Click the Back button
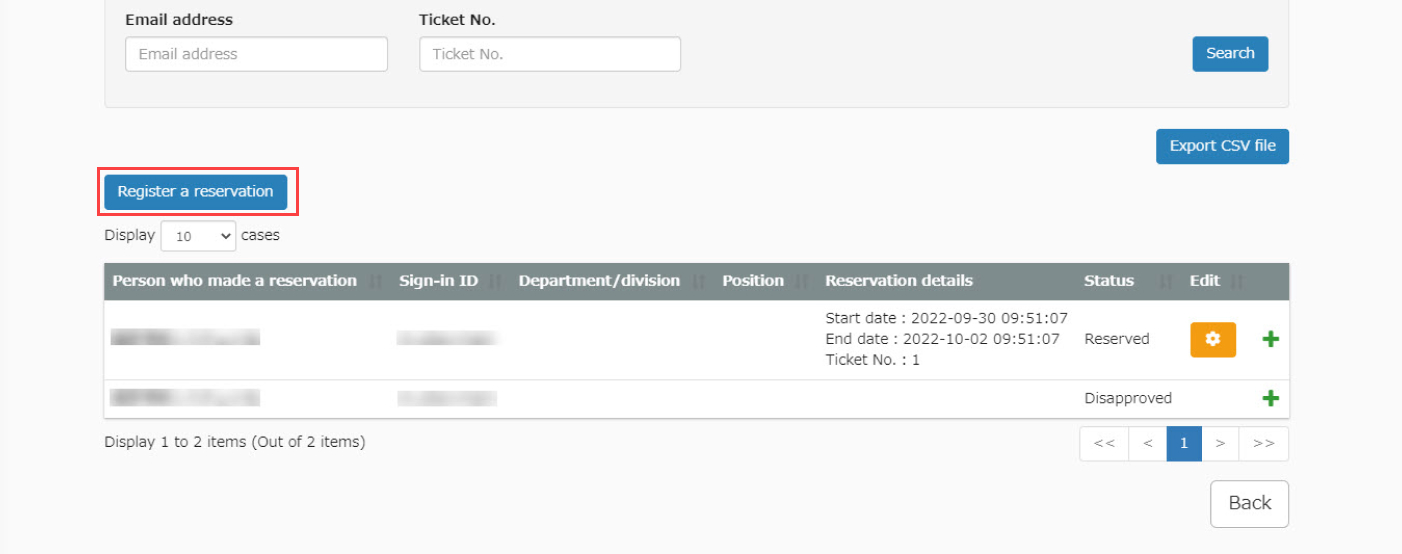 [x=1249, y=503]
